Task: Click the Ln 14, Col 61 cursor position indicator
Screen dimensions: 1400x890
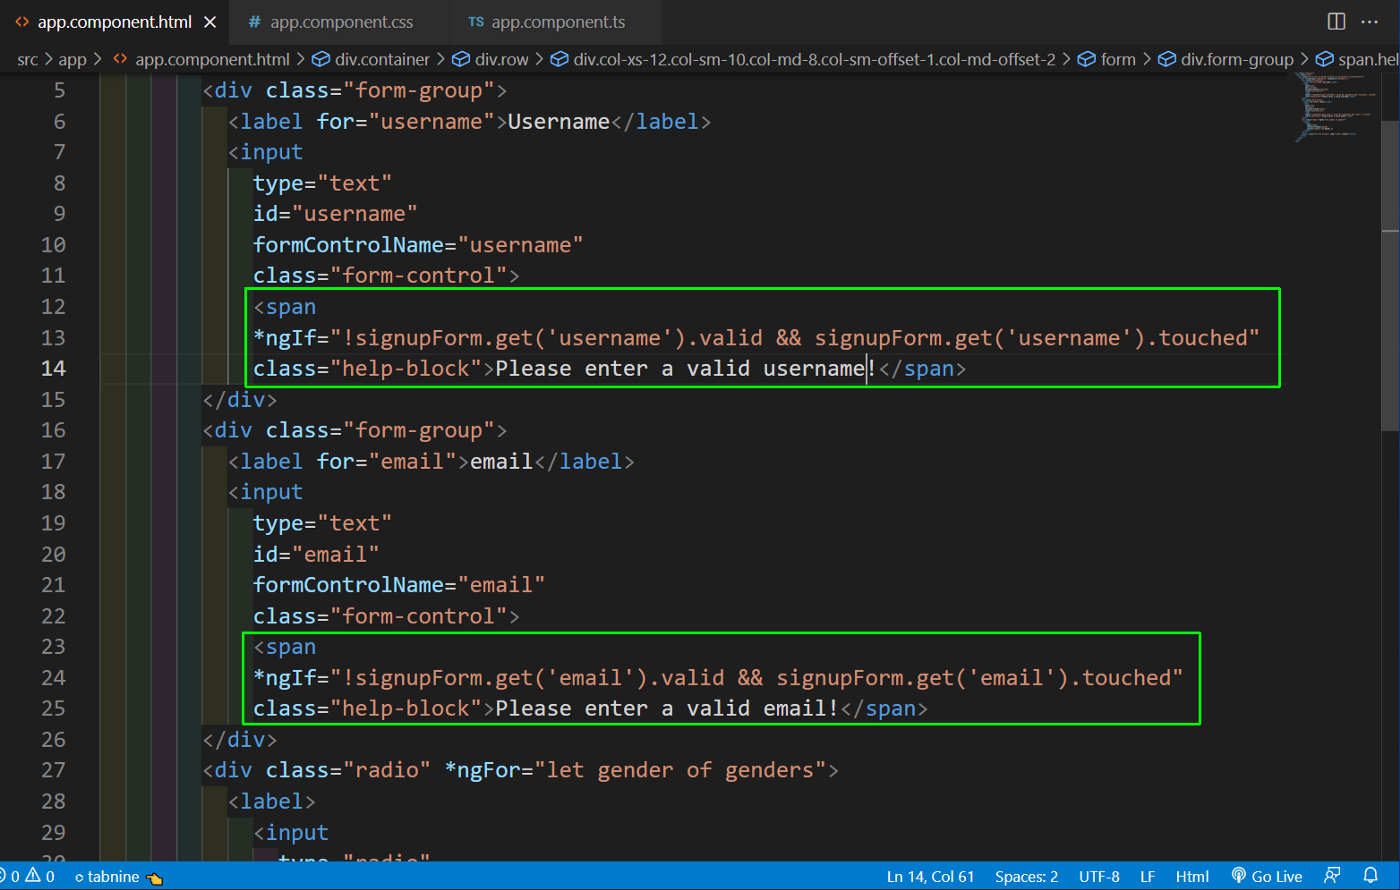Action: [930, 877]
